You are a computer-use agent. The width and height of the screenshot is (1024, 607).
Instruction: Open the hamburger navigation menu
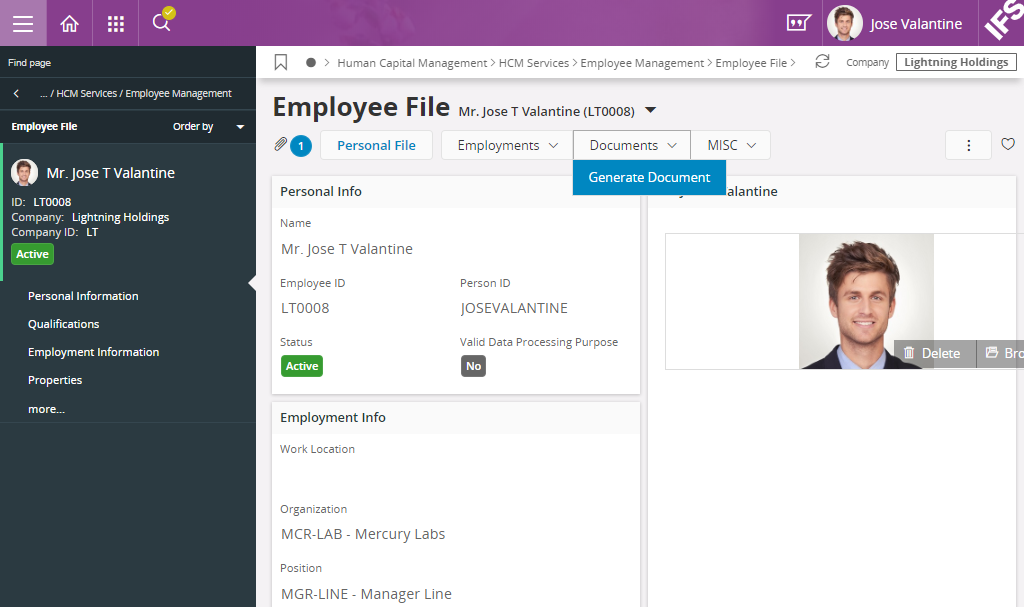[23, 23]
